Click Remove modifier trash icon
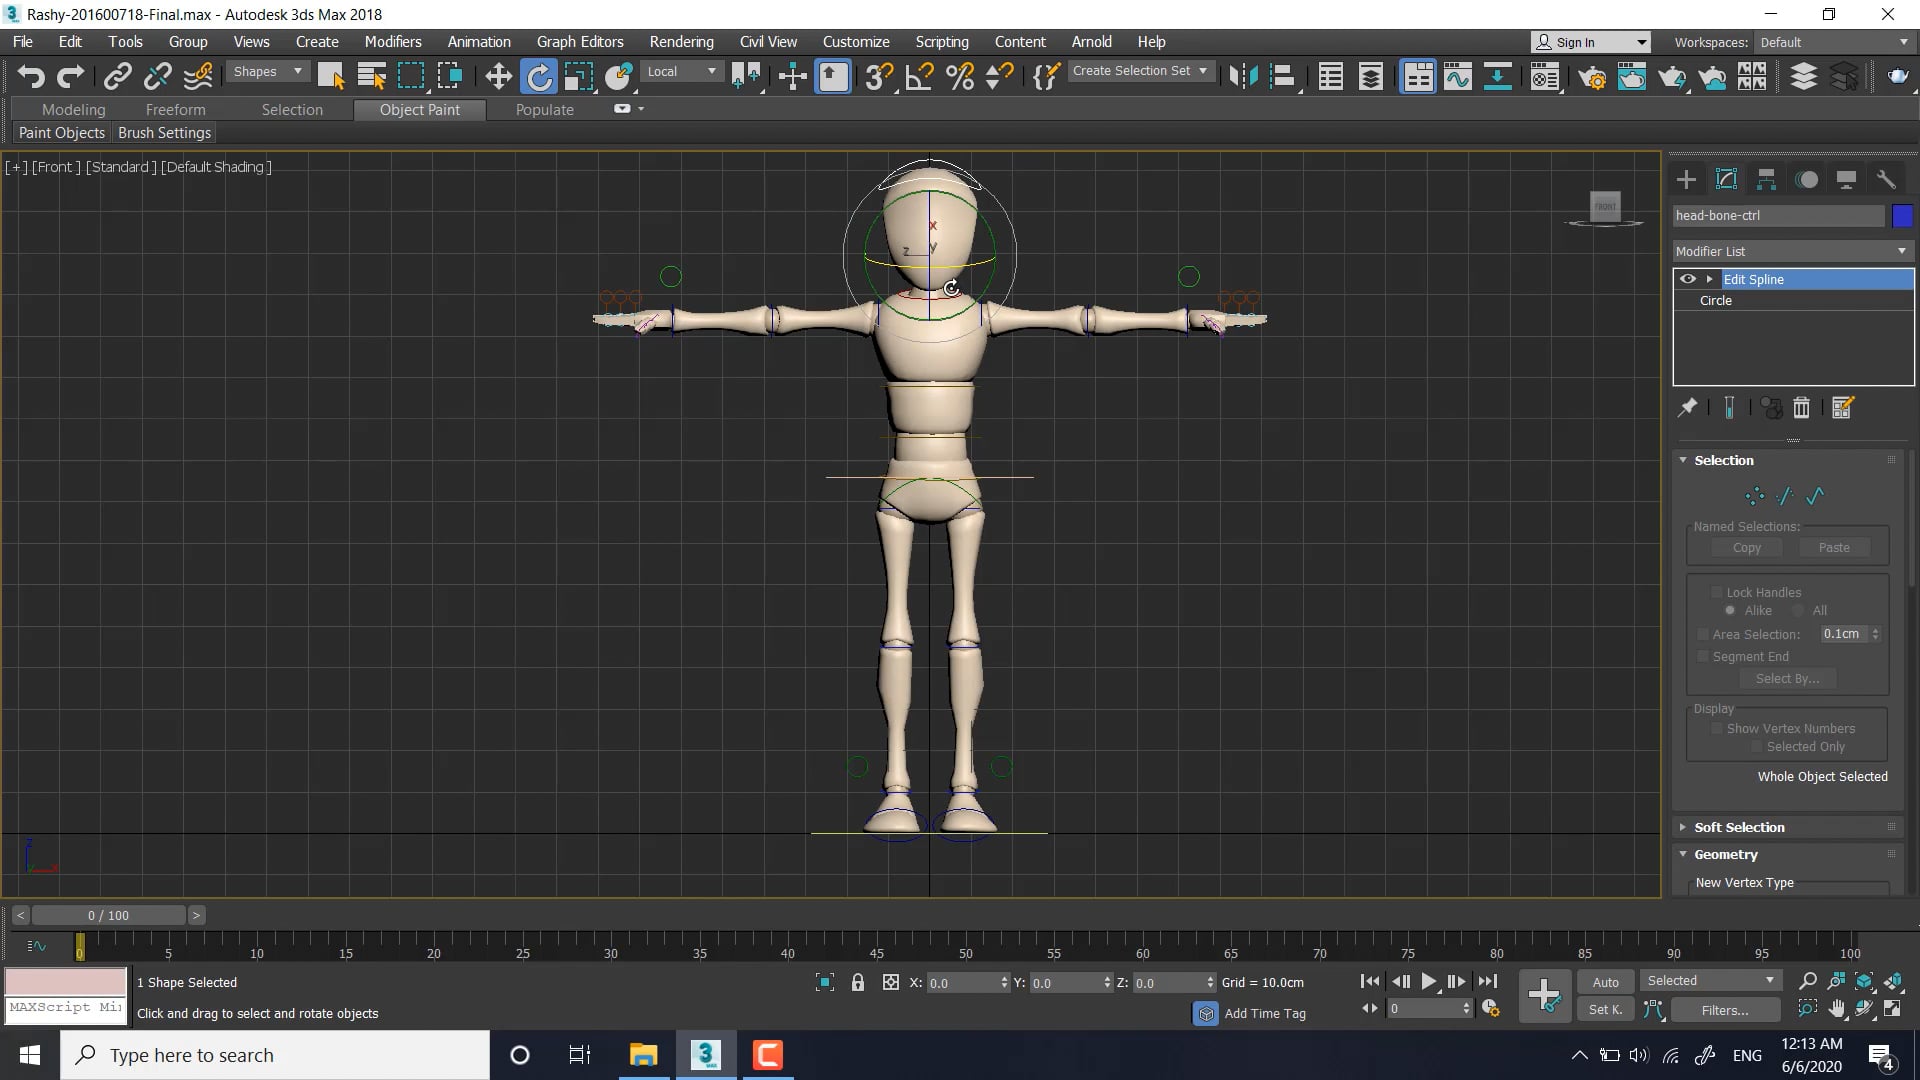1920x1080 pixels. pos(1801,408)
